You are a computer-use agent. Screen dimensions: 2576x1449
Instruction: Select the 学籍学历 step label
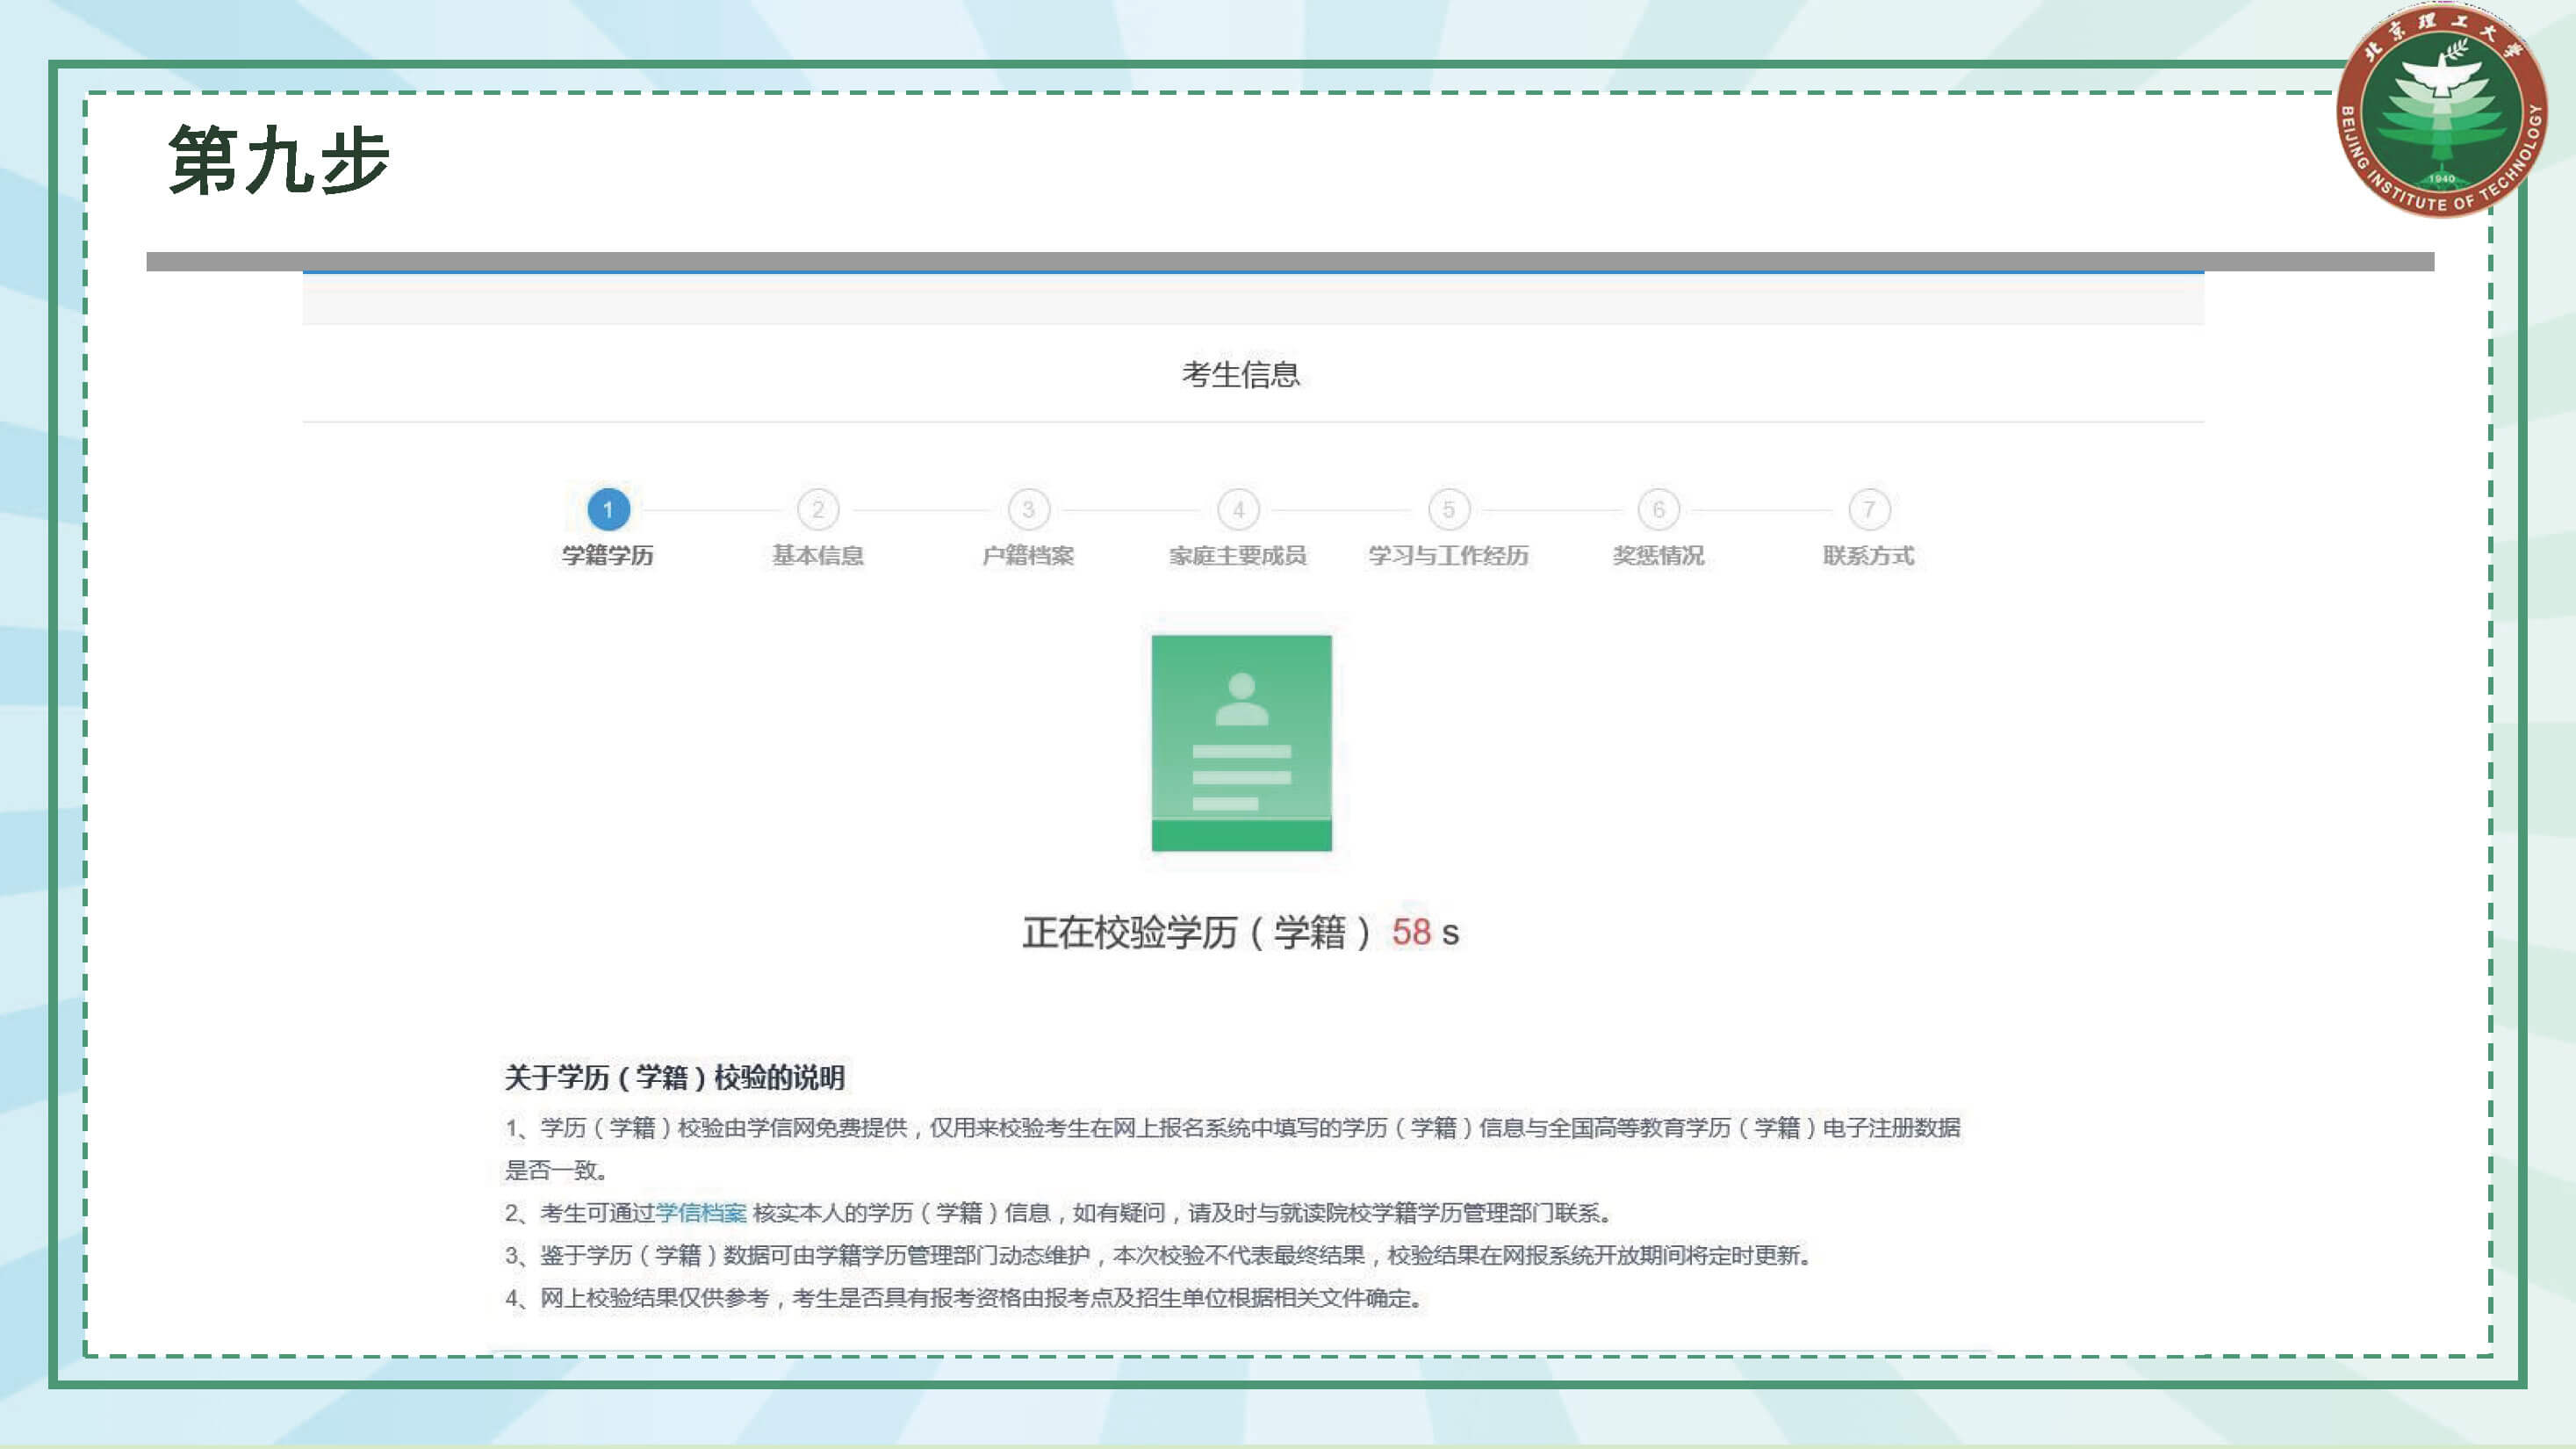(x=608, y=556)
